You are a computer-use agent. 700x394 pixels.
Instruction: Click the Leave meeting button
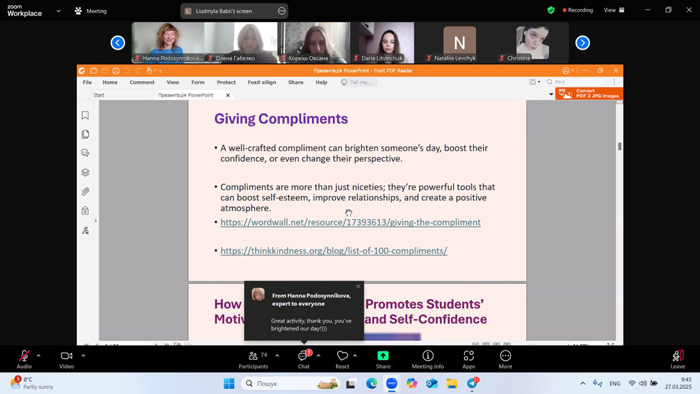point(678,356)
